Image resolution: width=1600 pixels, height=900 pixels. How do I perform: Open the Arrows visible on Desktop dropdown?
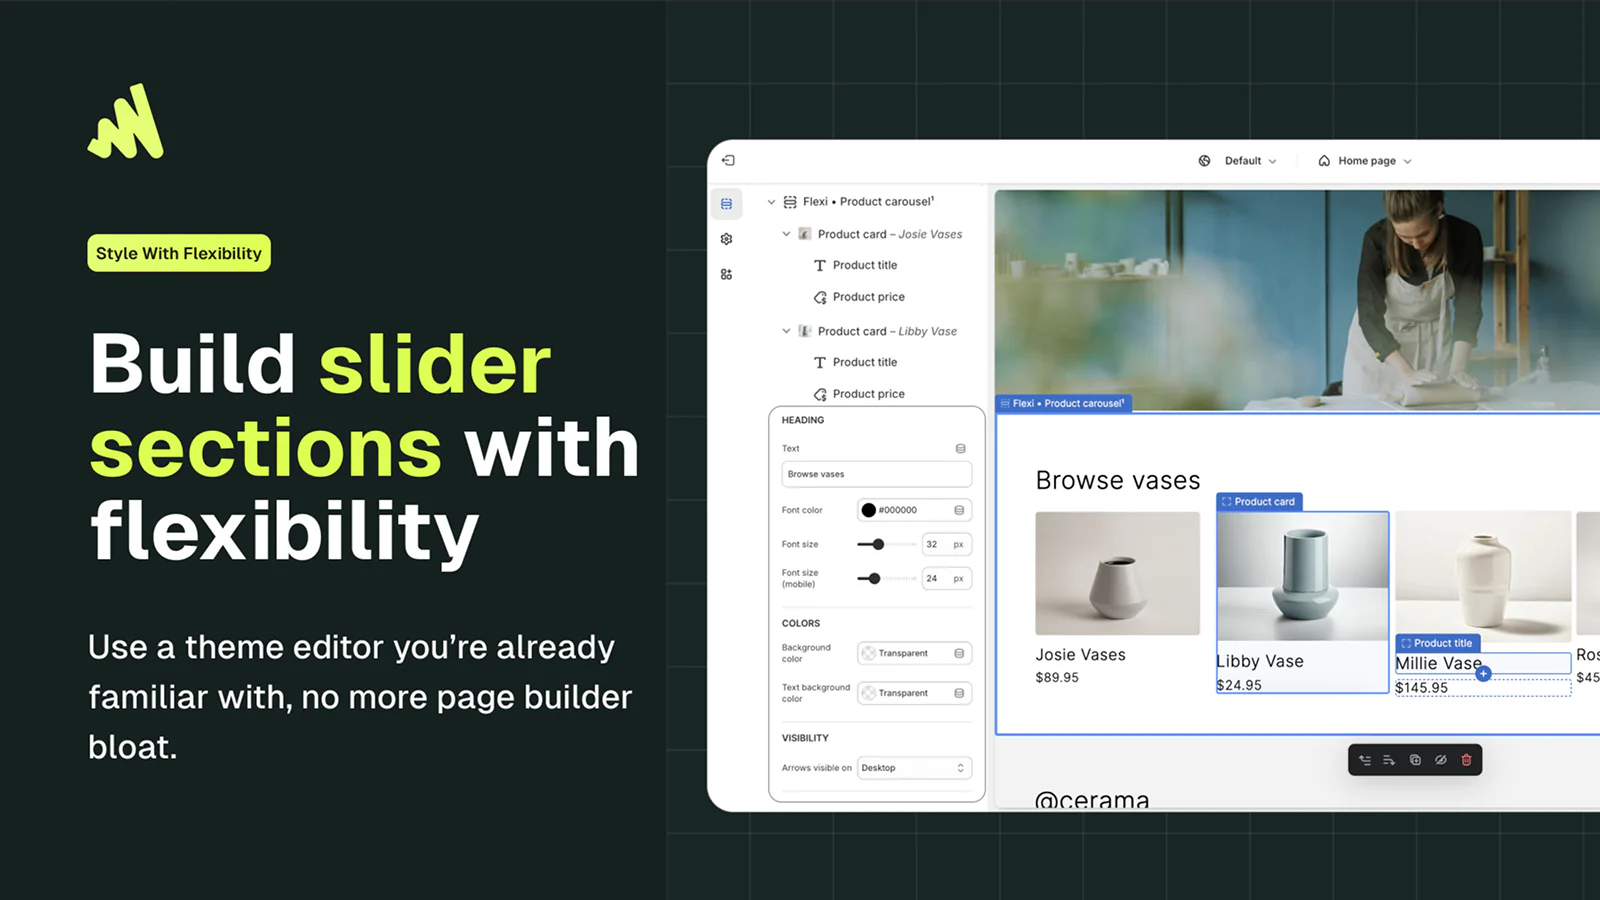point(913,768)
